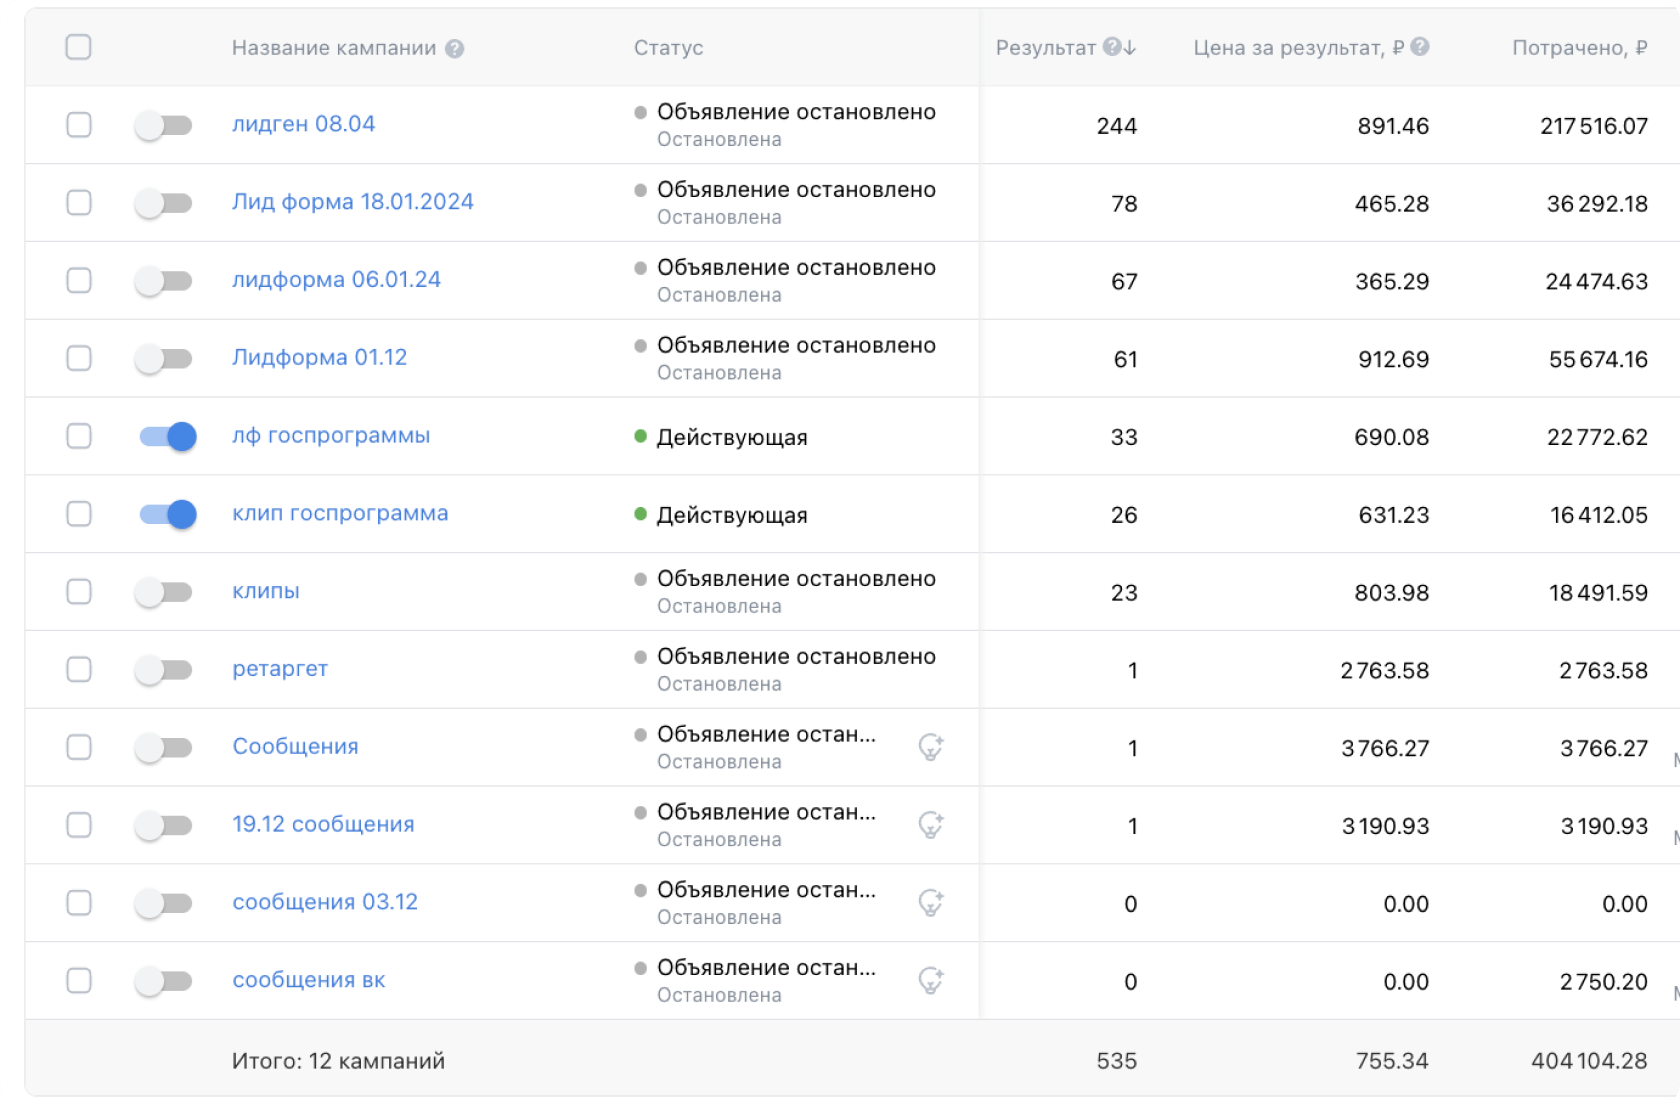Disable the лф госпрограммы campaign toggle
The height and width of the screenshot is (1104, 1680).
(167, 437)
